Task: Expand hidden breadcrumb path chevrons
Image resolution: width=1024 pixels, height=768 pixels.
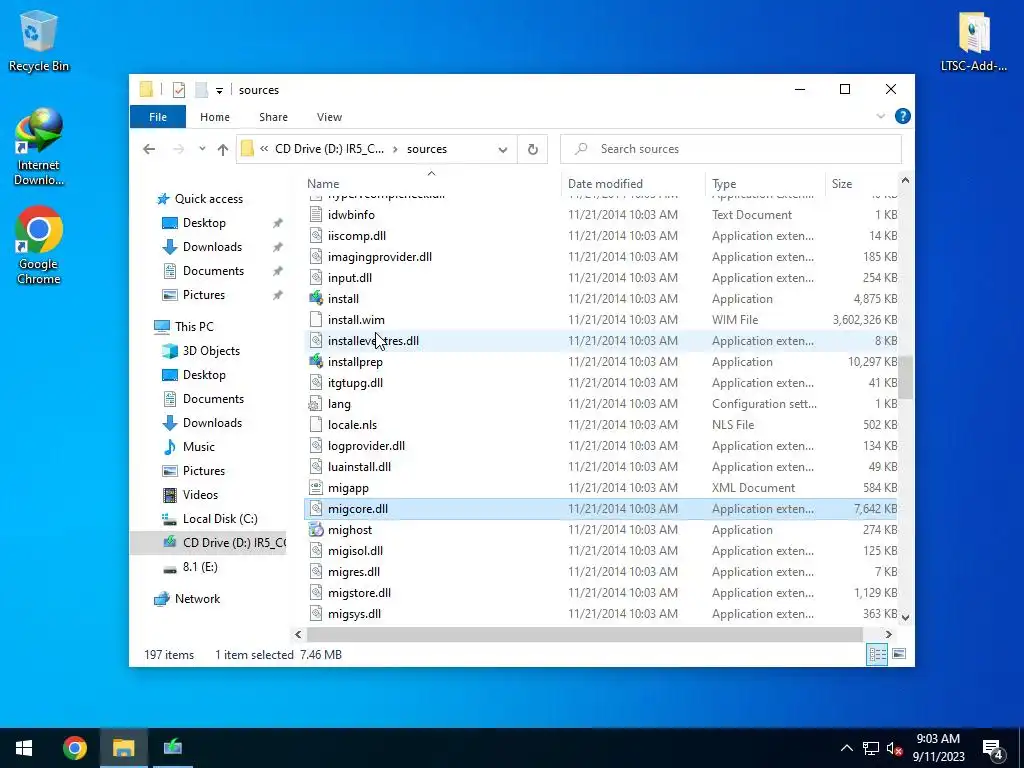Action: click(x=264, y=149)
